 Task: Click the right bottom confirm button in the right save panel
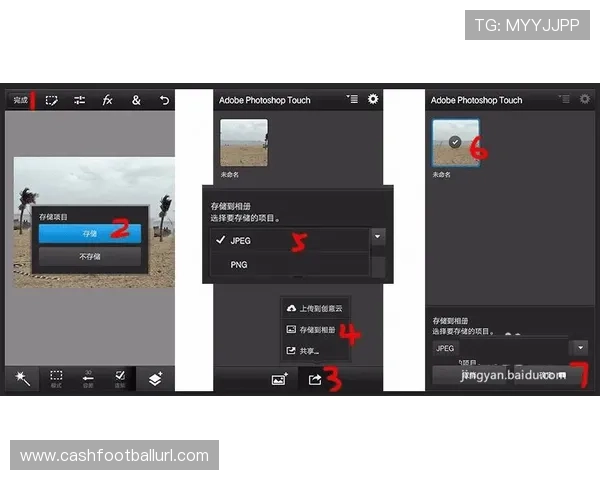551,376
